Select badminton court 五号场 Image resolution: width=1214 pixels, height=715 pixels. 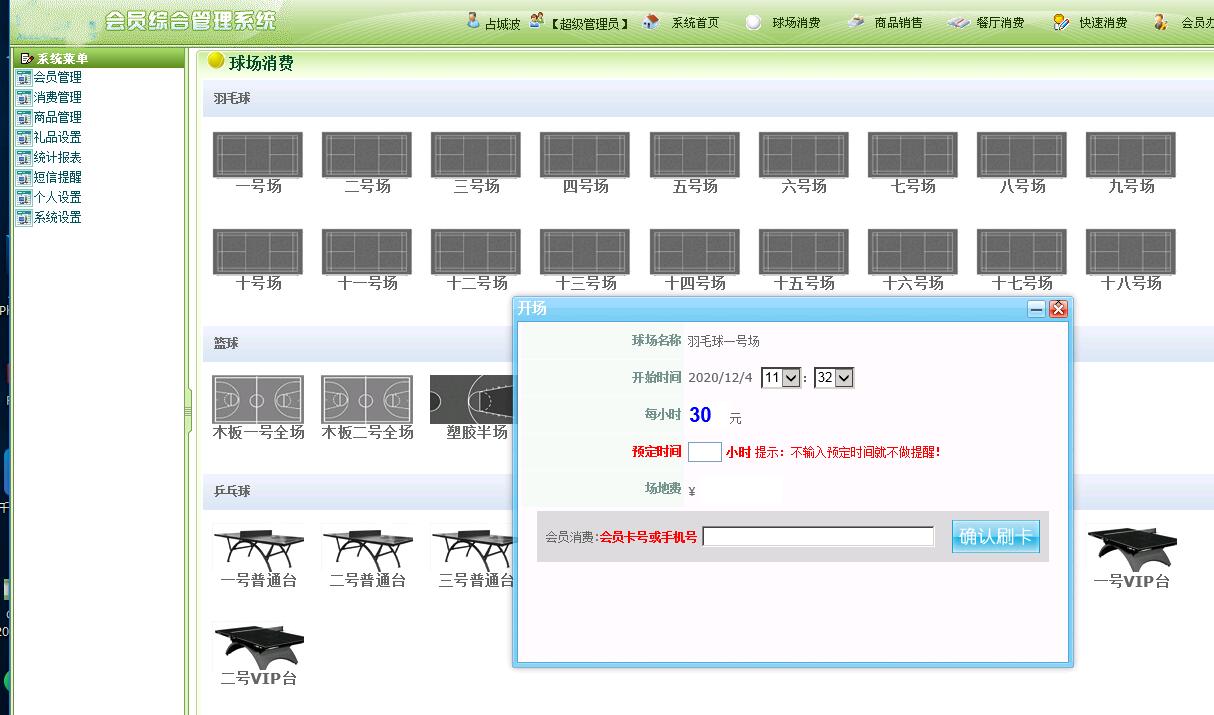click(x=695, y=163)
